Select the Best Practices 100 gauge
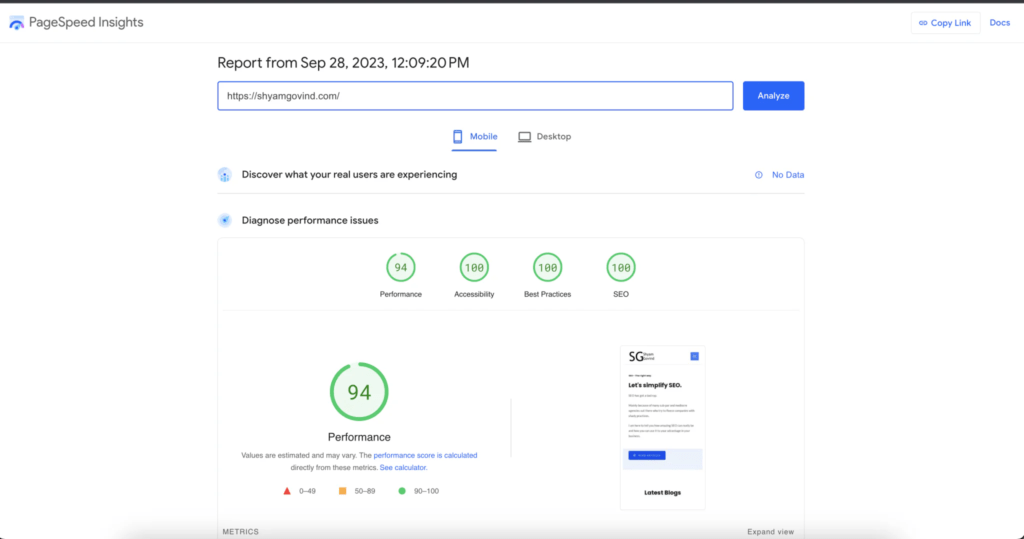The height and width of the screenshot is (539, 1024). pyautogui.click(x=547, y=267)
